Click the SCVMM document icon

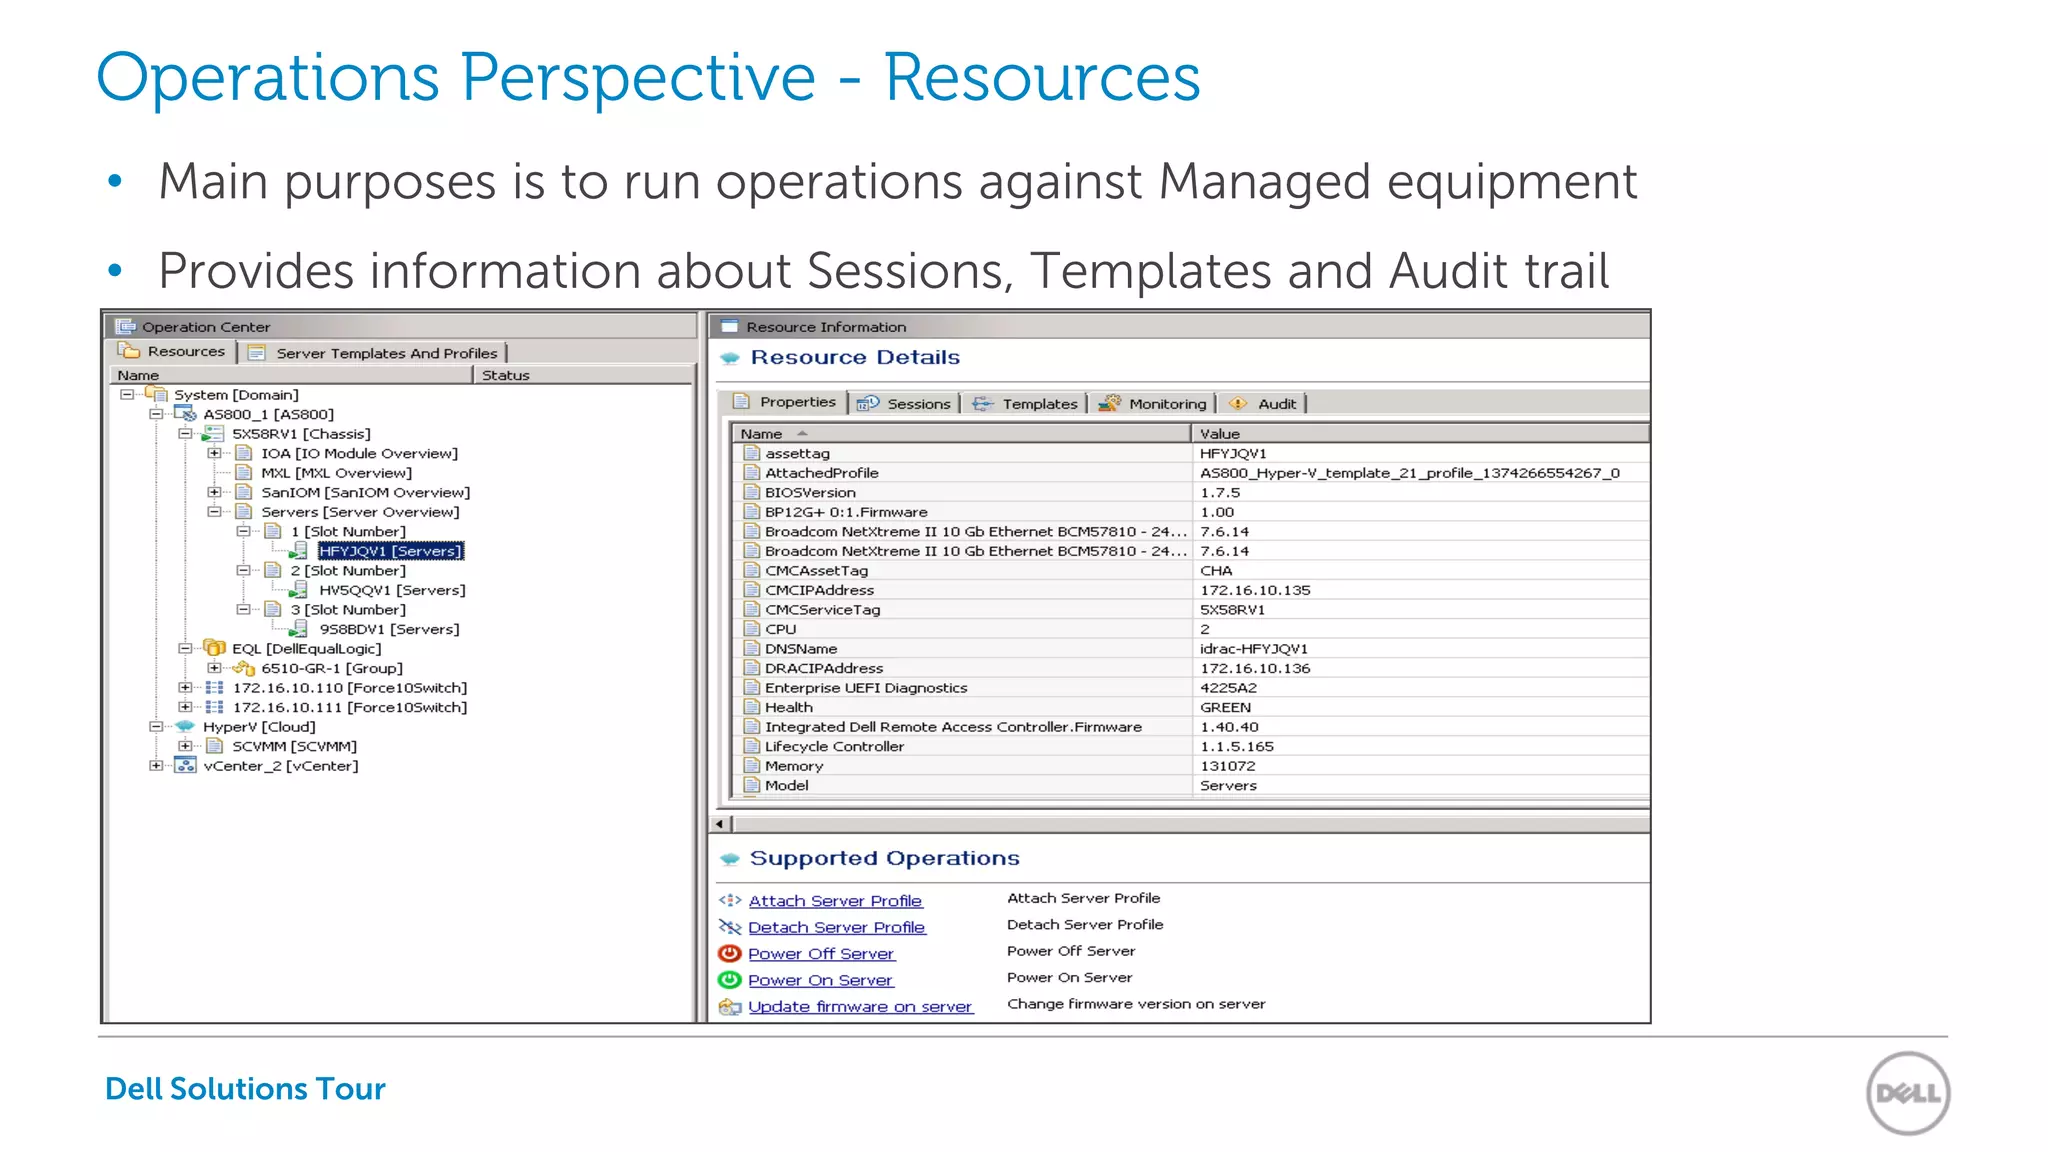(214, 746)
